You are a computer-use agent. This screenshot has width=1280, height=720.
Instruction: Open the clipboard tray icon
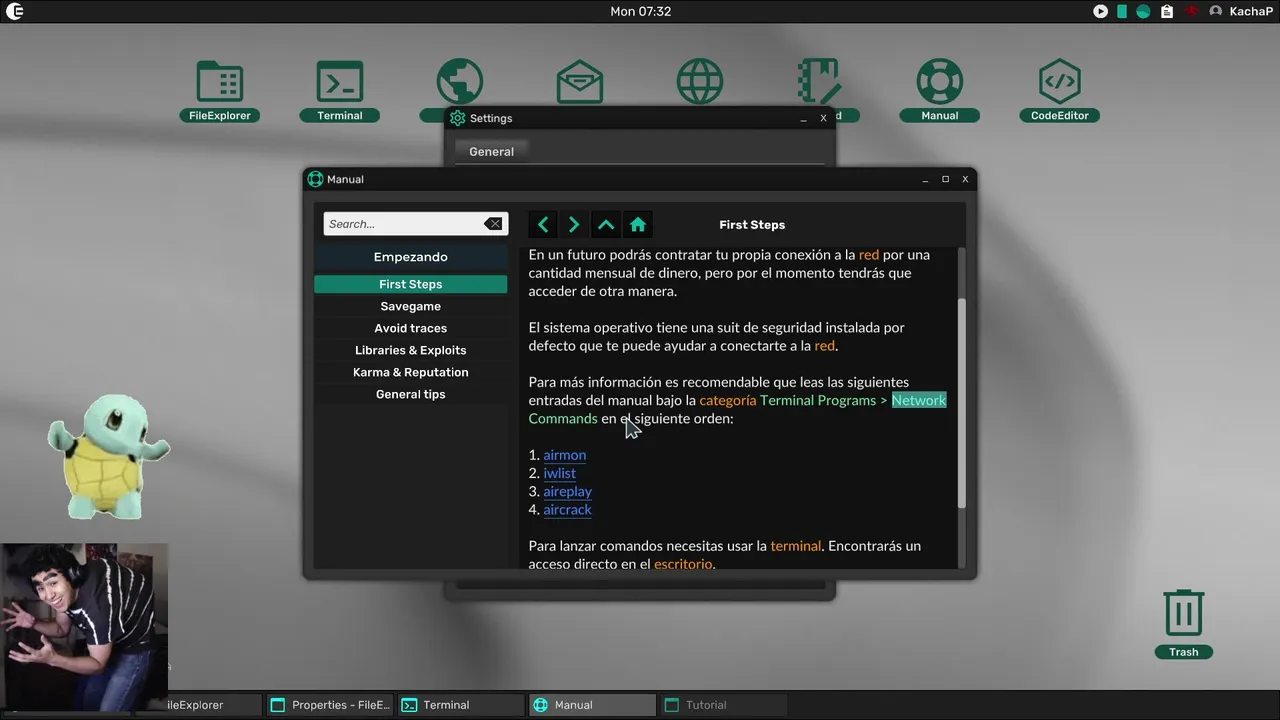pos(1166,11)
